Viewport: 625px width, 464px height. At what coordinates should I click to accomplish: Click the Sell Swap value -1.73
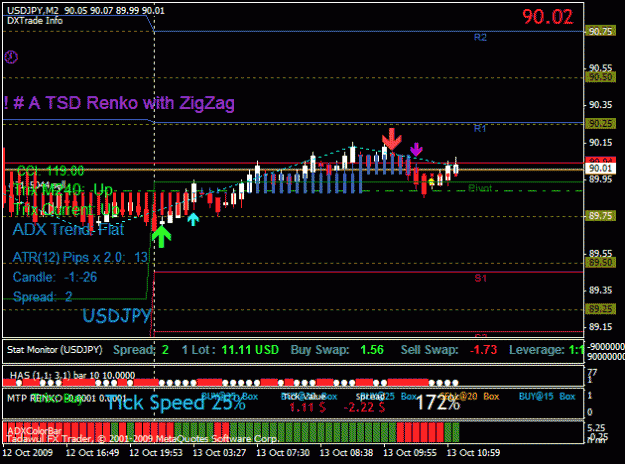[483, 350]
